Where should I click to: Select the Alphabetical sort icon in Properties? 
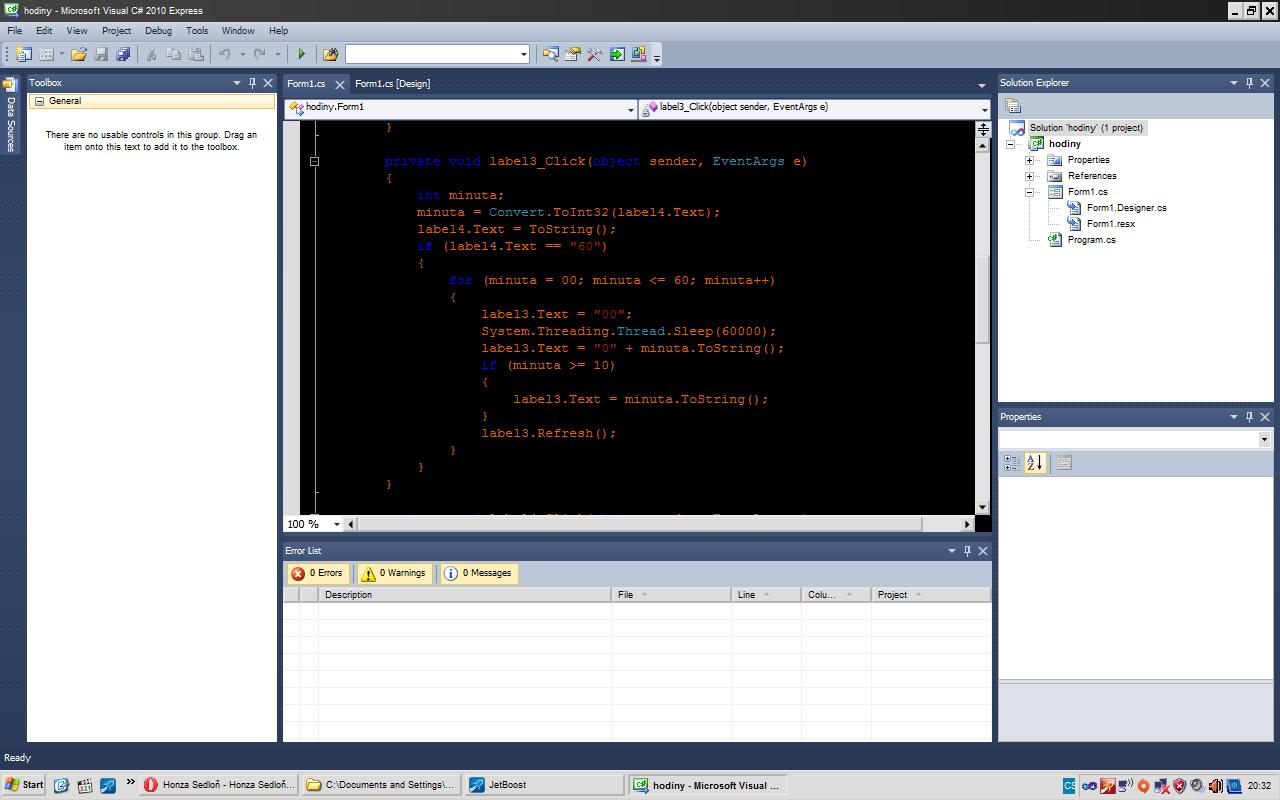click(1035, 462)
